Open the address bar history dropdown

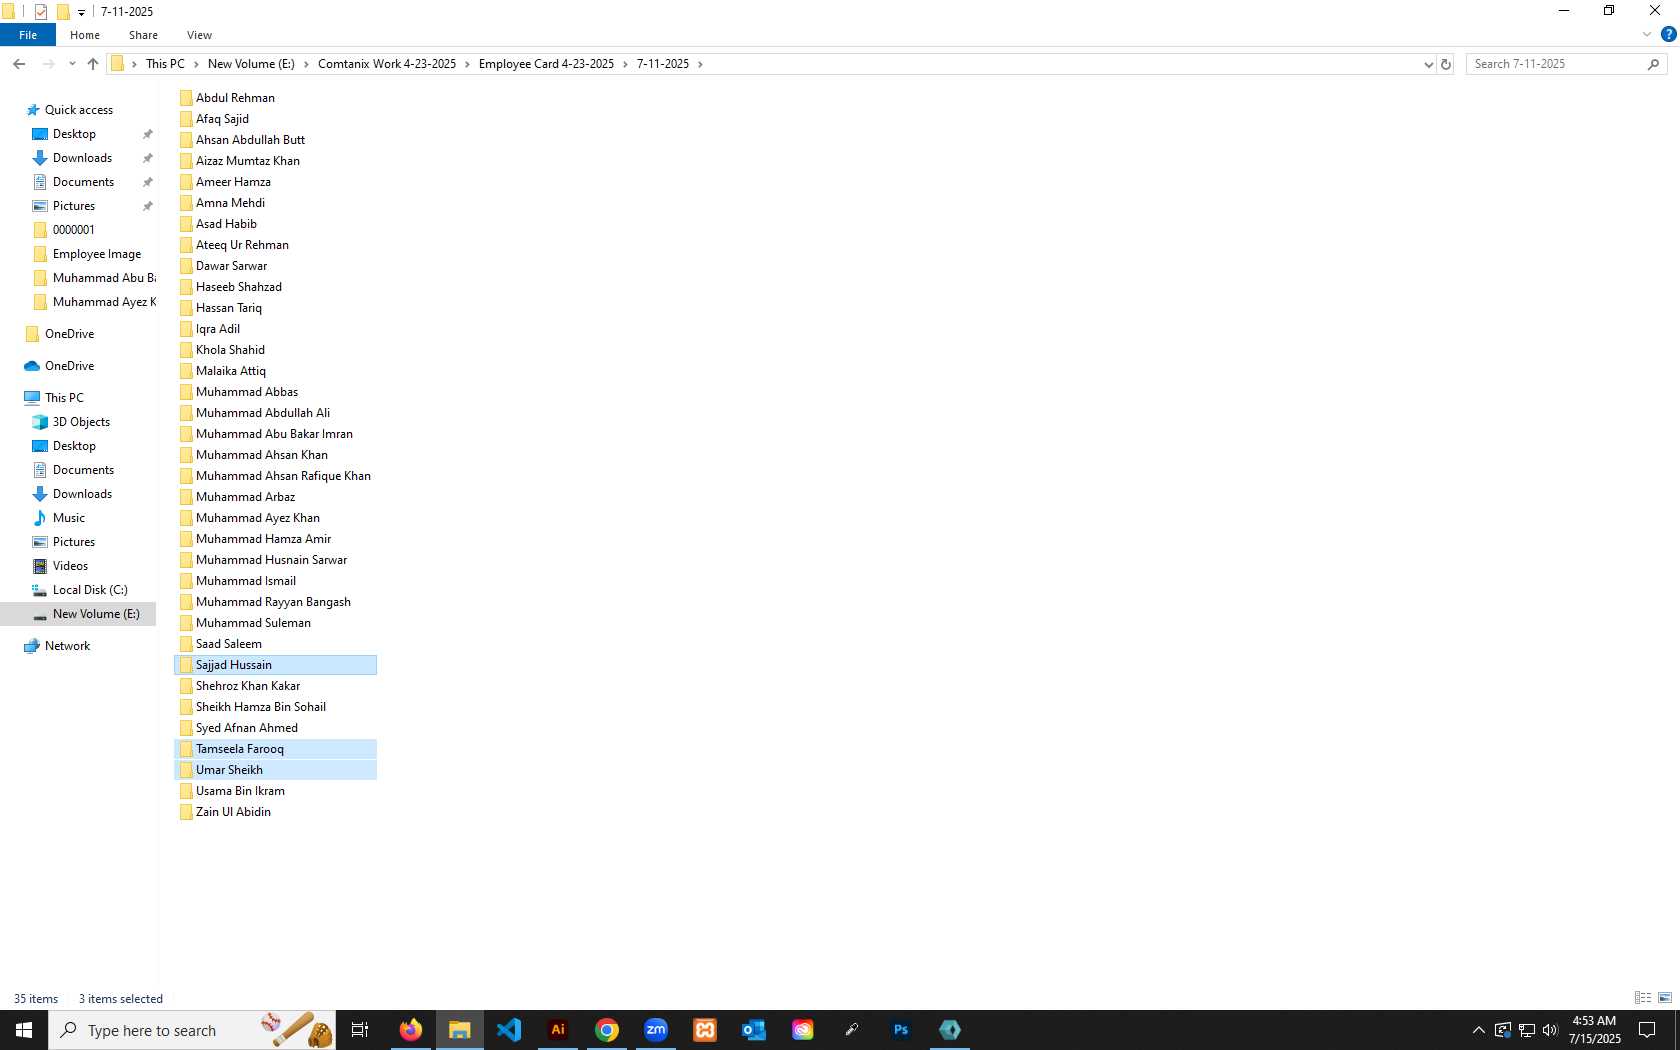click(x=1428, y=64)
